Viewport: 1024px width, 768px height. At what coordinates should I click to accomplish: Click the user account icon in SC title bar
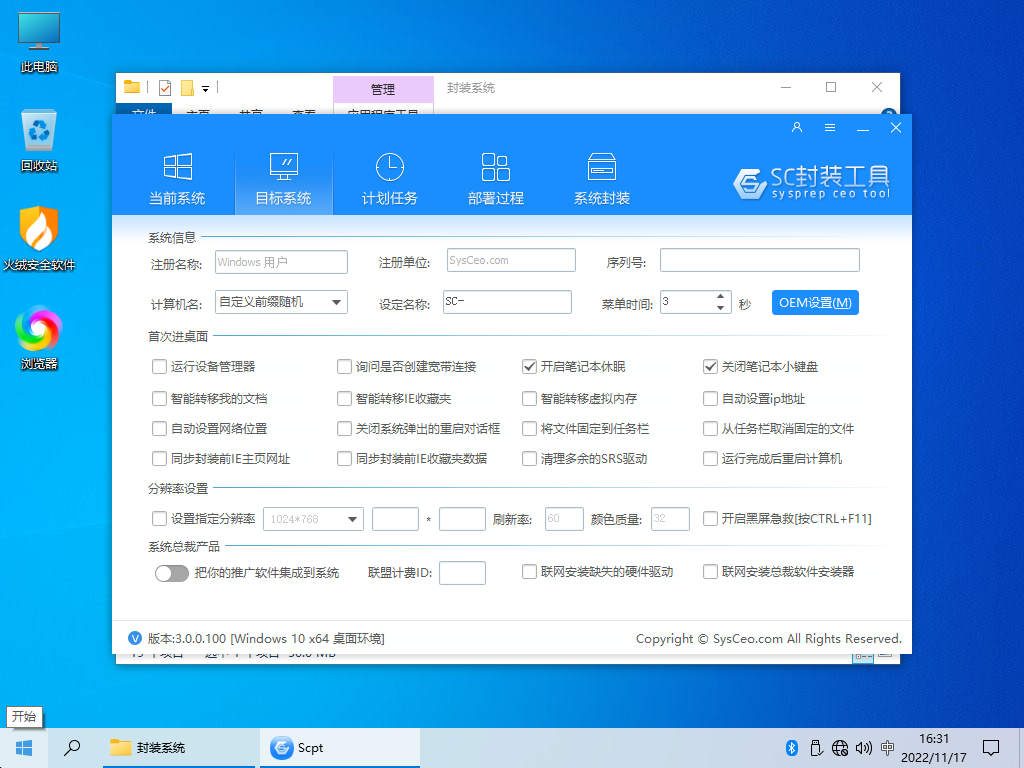point(797,127)
